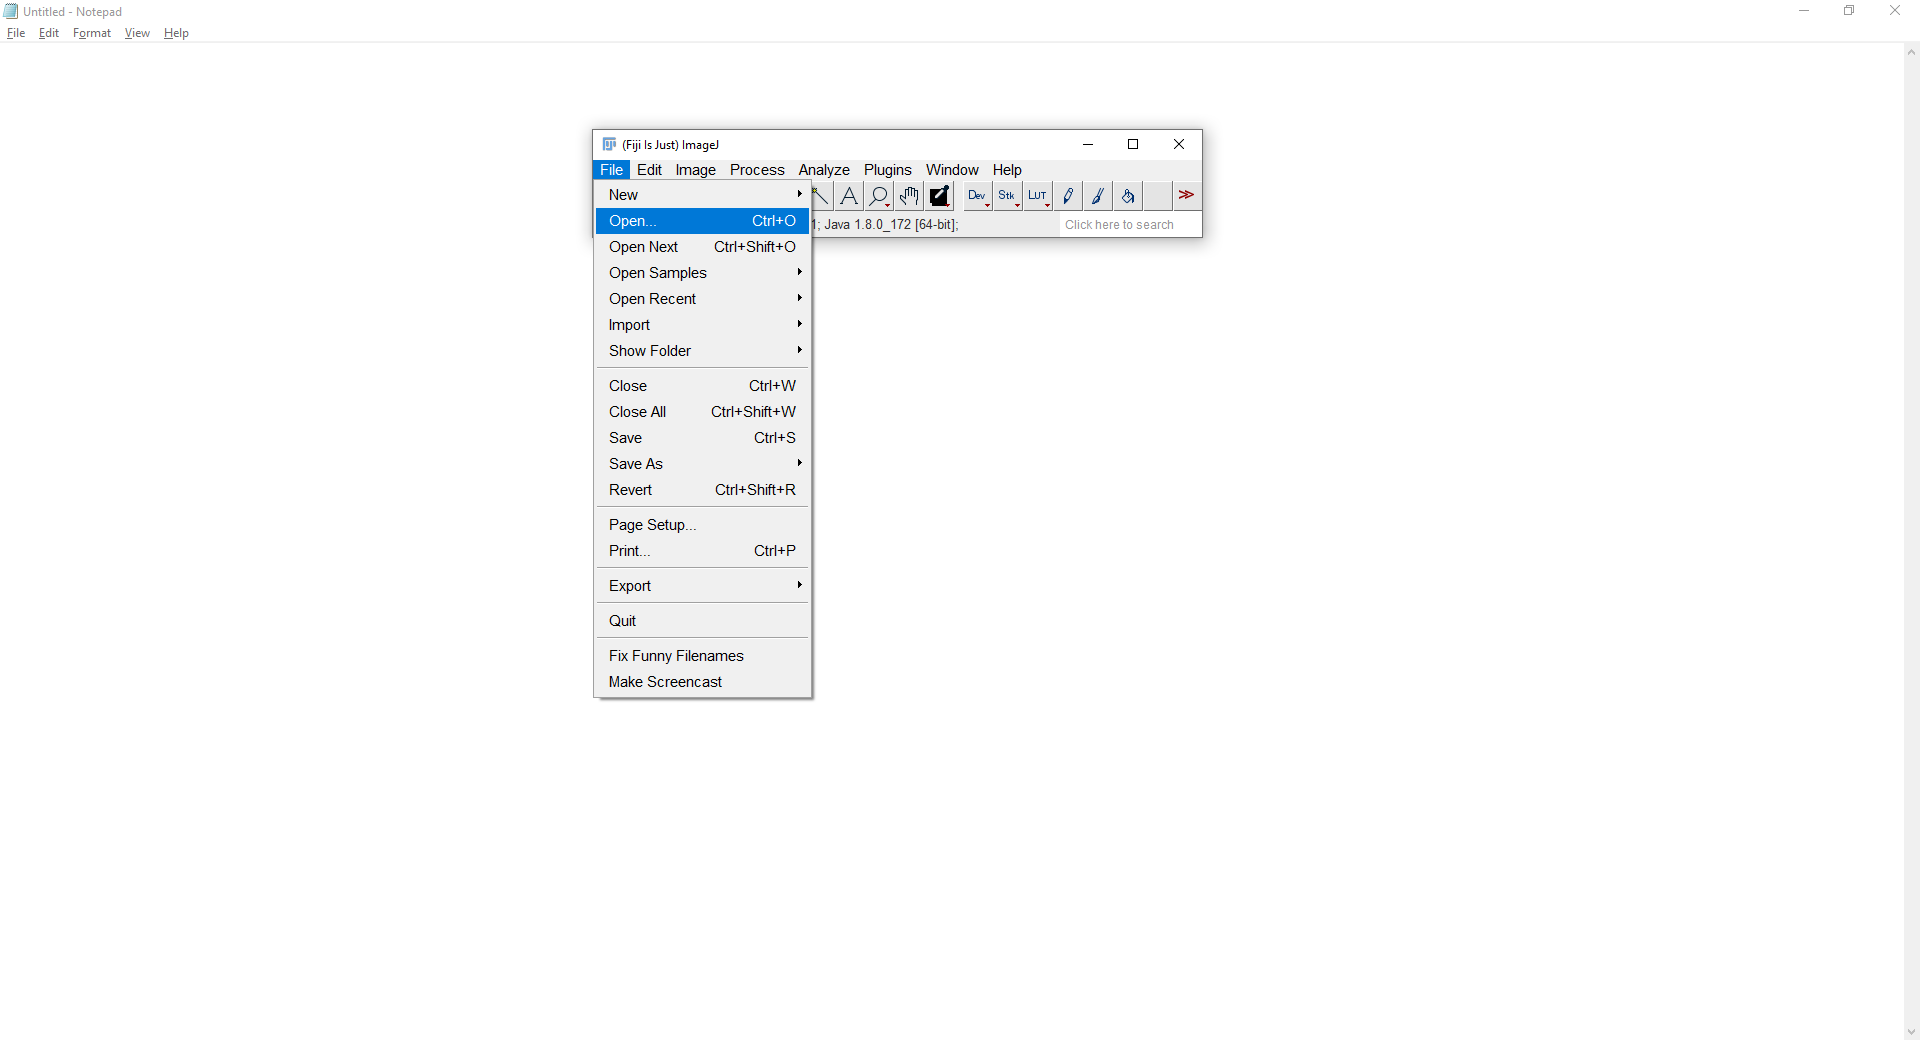Click the red More Tools arrows

1186,196
